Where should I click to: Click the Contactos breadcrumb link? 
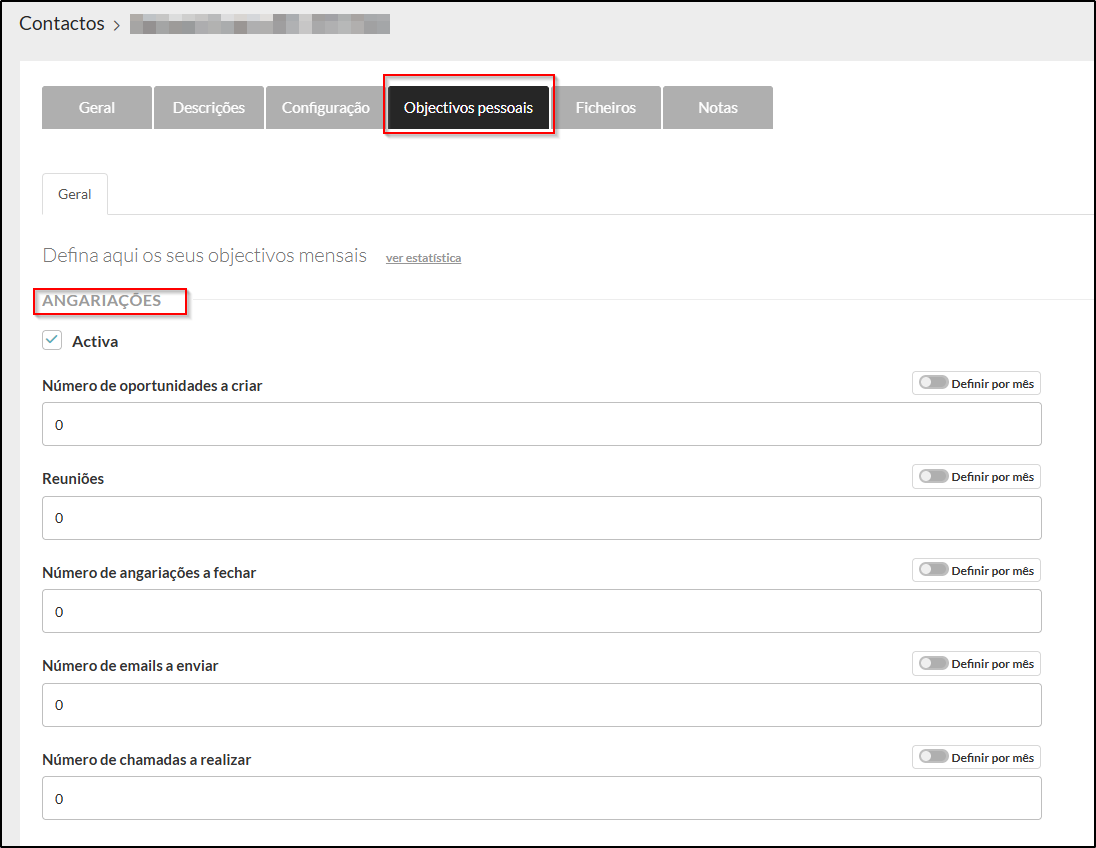tap(62, 24)
